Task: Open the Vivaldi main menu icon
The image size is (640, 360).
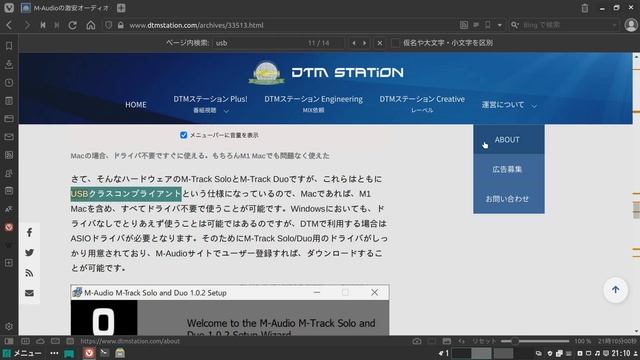Action: (9, 8)
